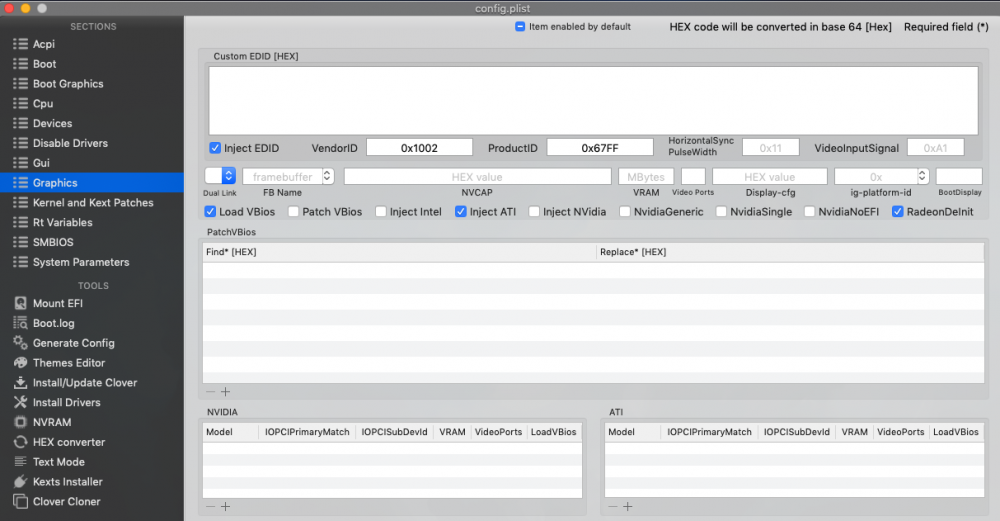This screenshot has width=1000, height=521.
Task: Click the Devices section list icon
Action: [x=20, y=123]
